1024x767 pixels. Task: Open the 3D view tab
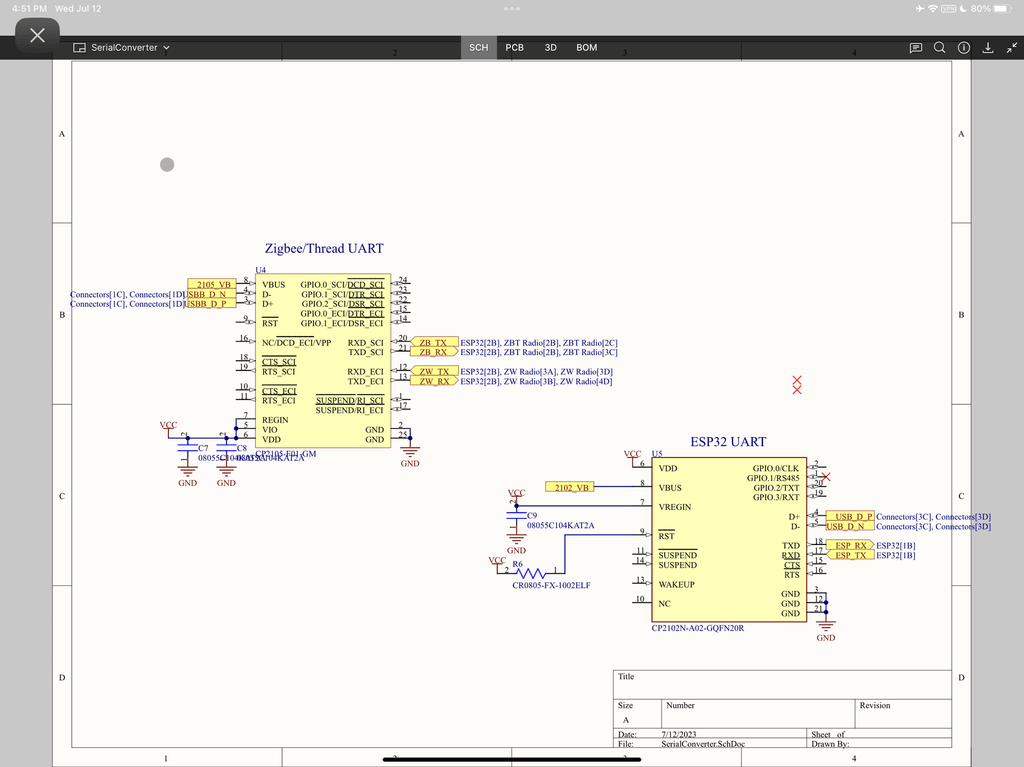click(x=551, y=48)
